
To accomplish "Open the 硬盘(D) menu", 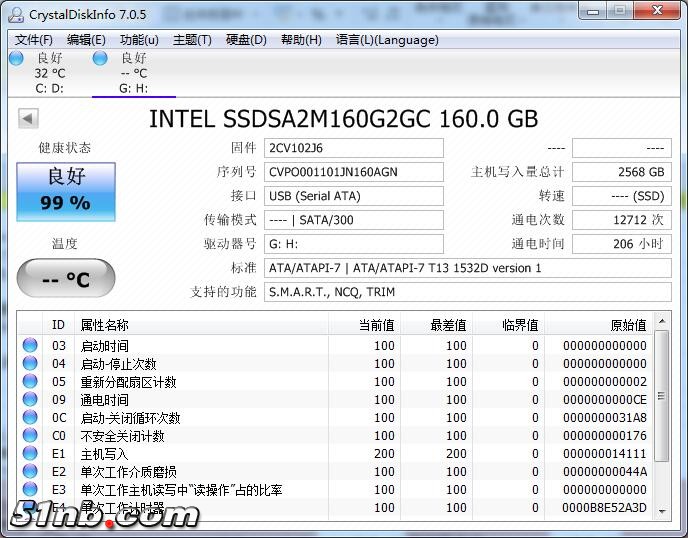I will (x=246, y=40).
